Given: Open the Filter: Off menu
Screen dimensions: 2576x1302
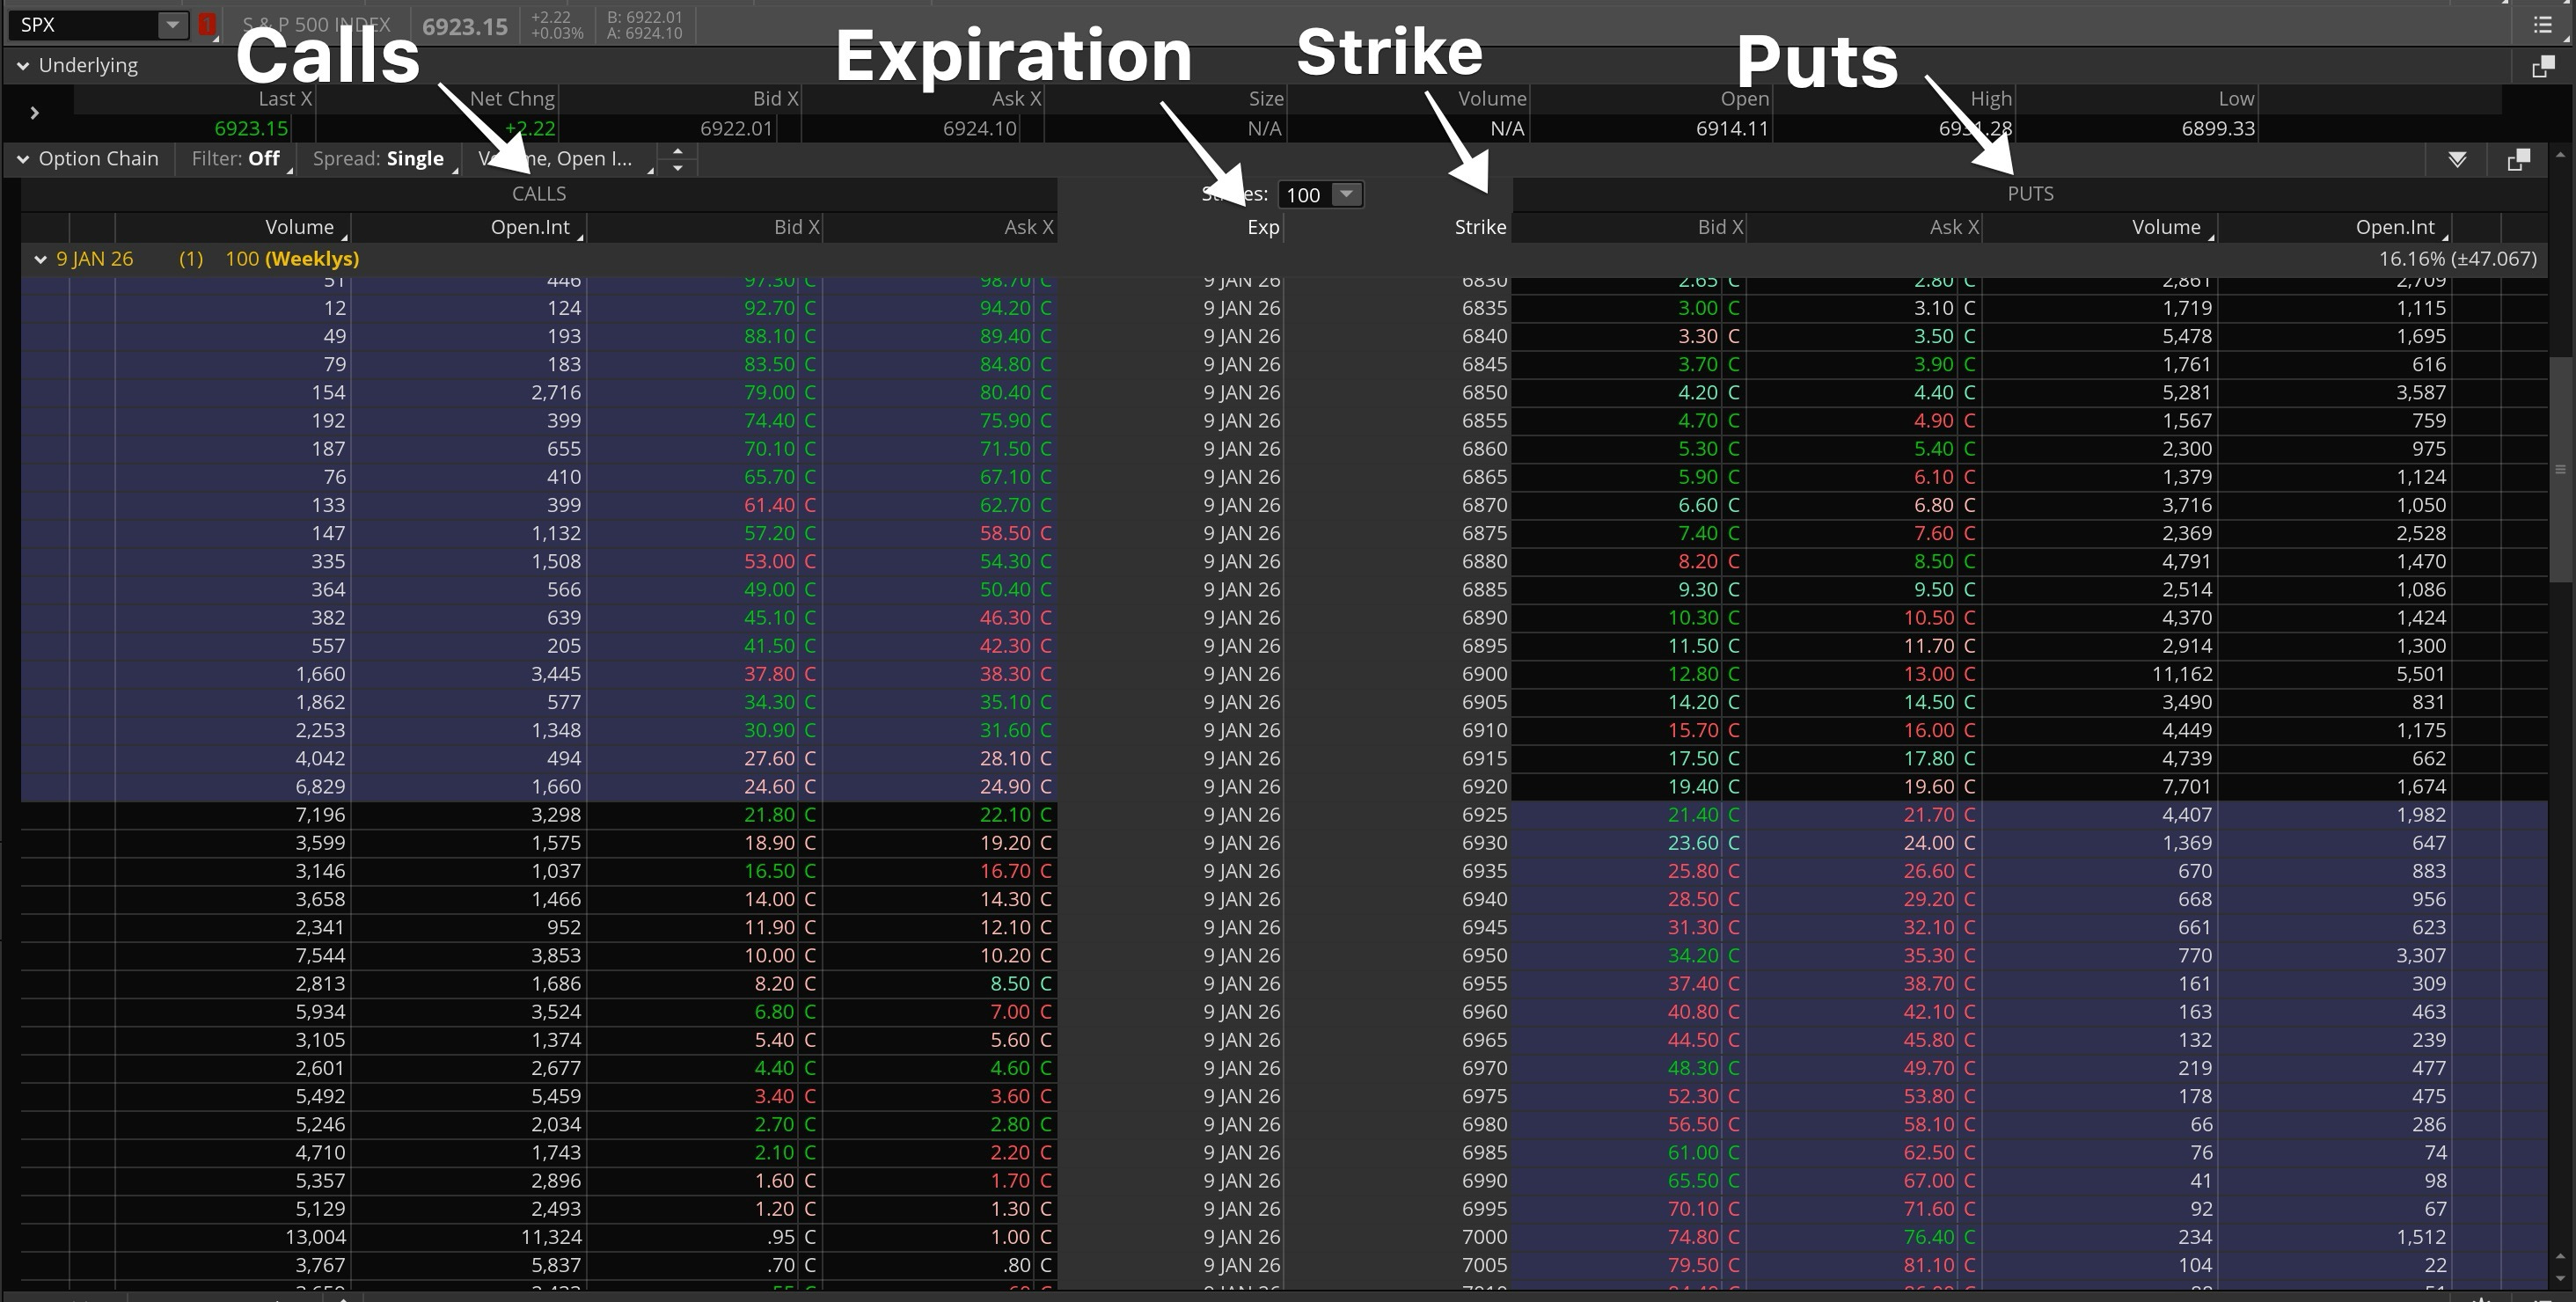Looking at the screenshot, I should click(x=236, y=159).
